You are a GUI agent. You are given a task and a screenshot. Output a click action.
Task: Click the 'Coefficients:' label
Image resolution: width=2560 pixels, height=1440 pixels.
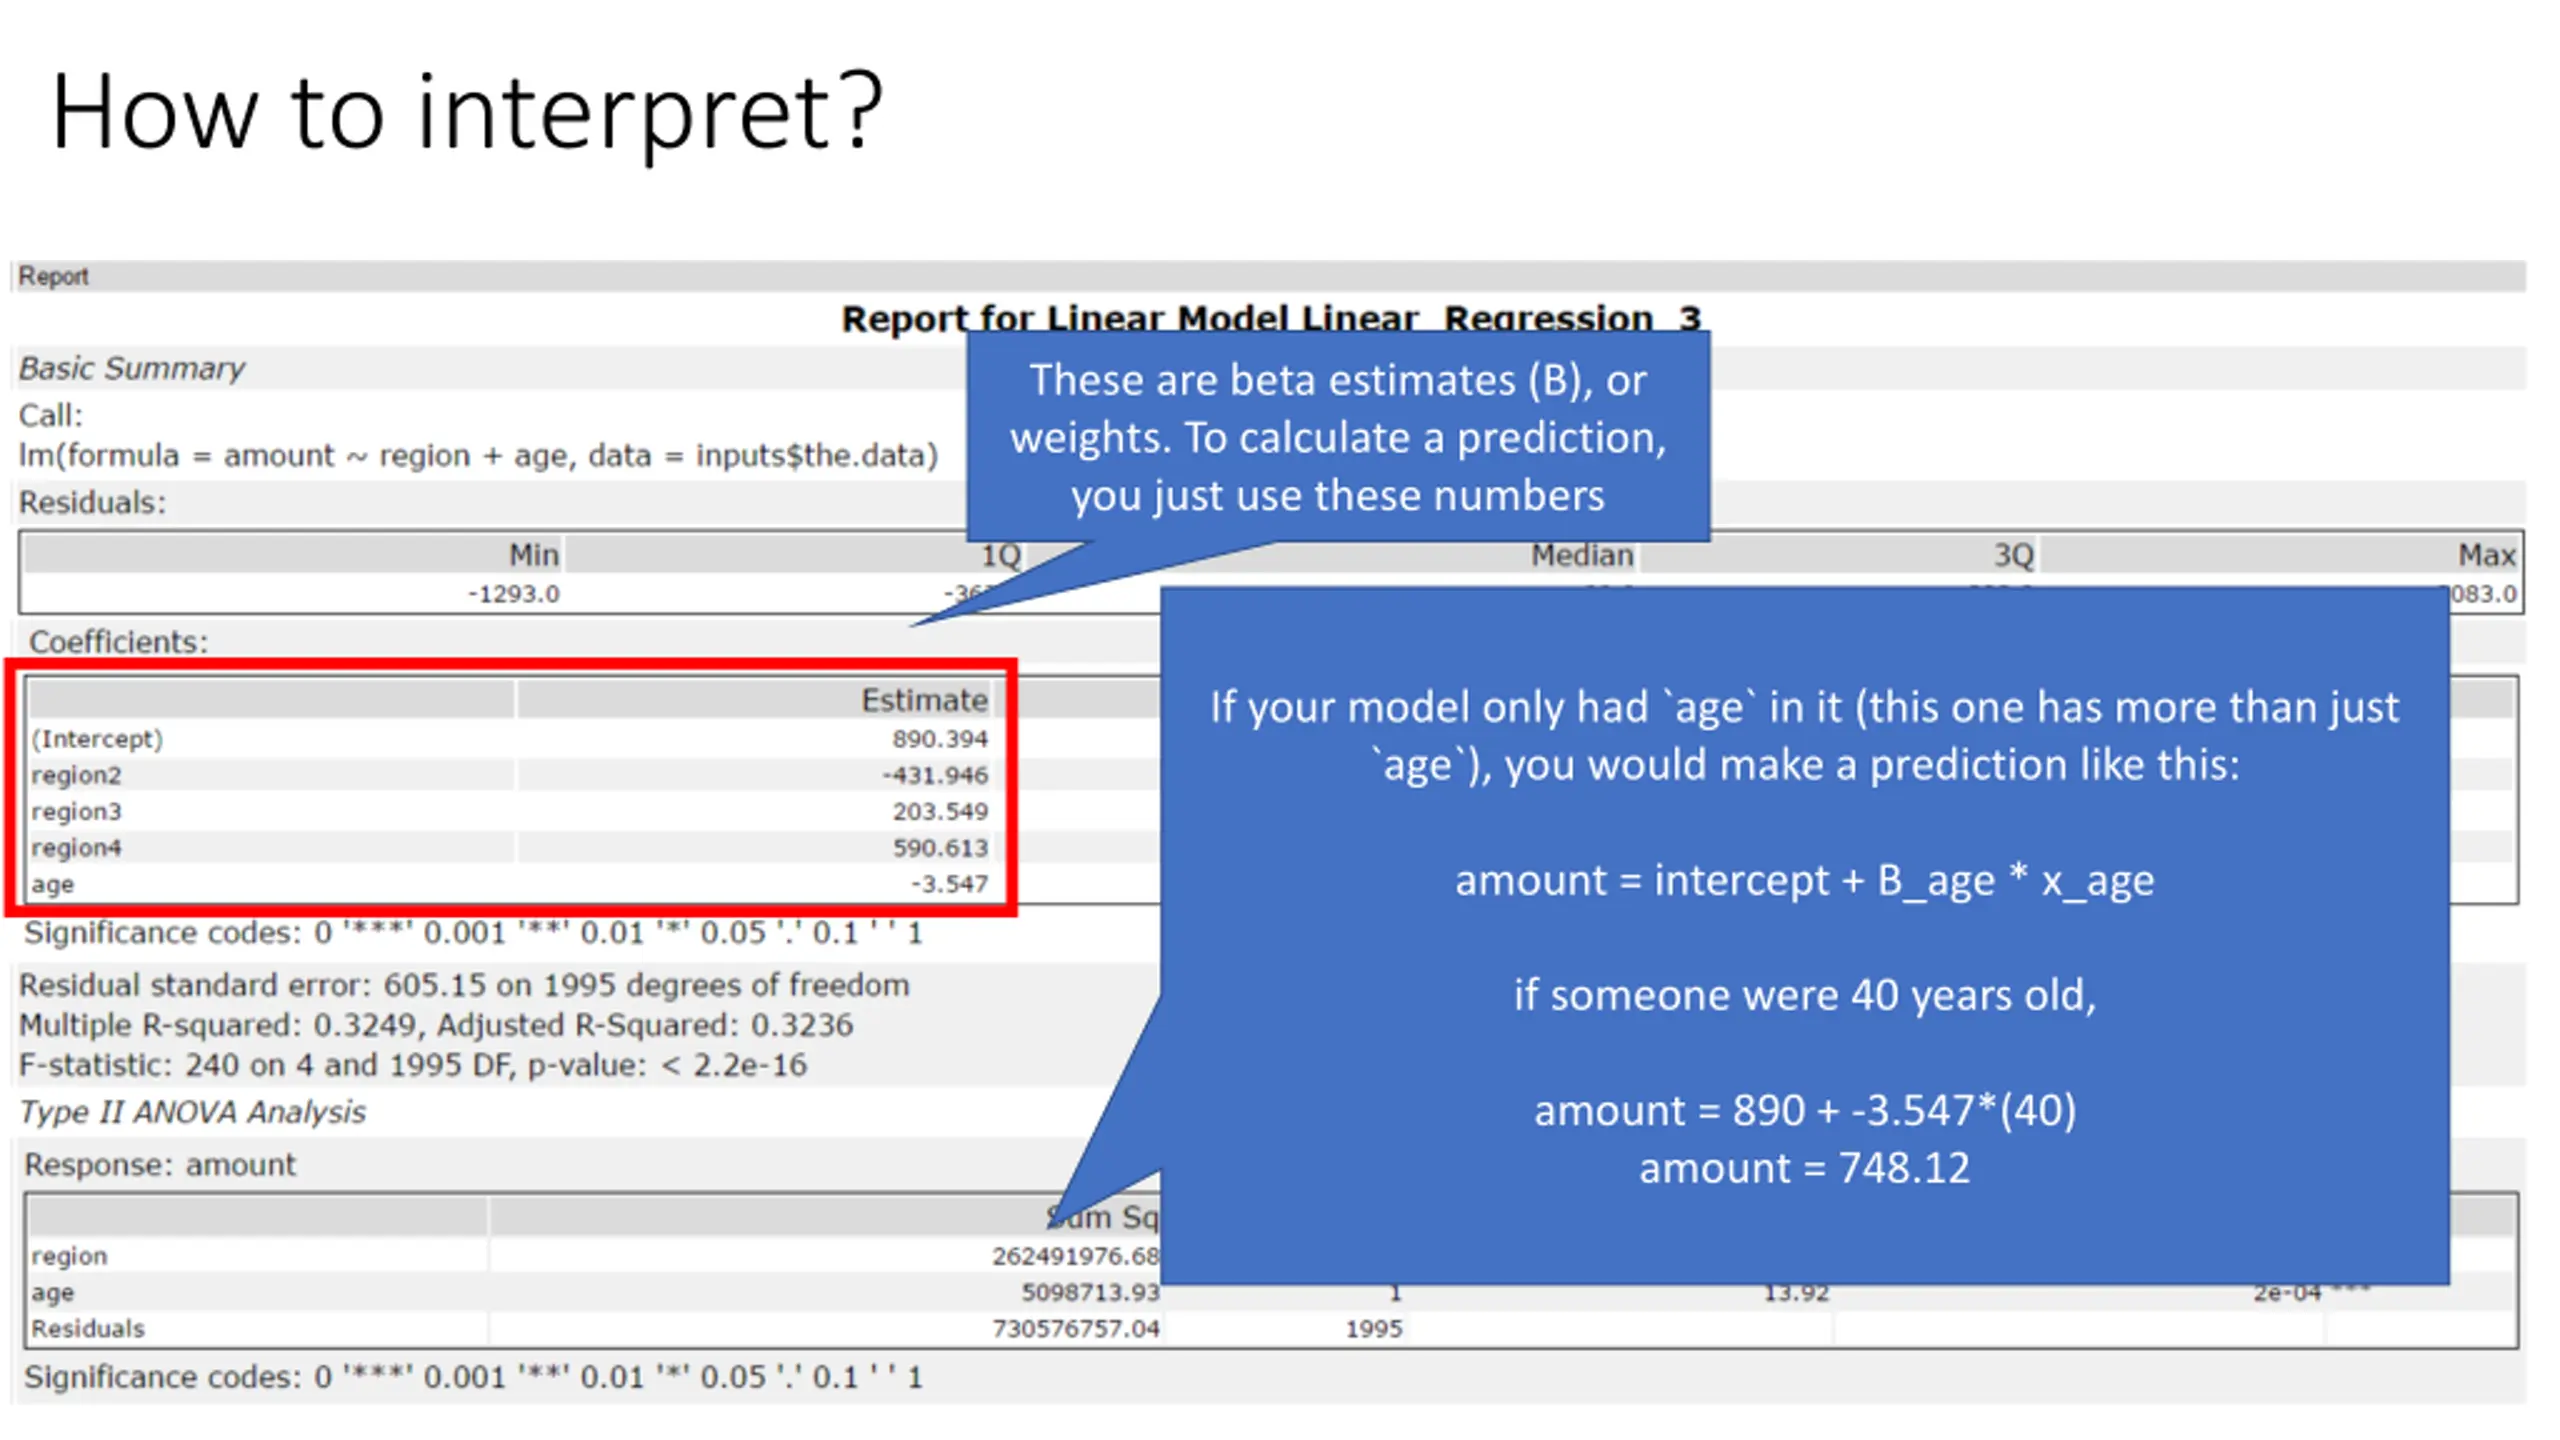[118, 642]
